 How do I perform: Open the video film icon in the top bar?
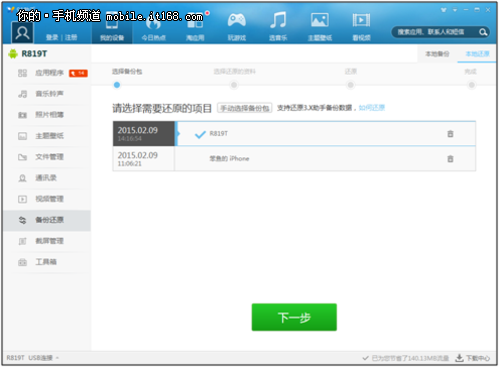coord(361,20)
